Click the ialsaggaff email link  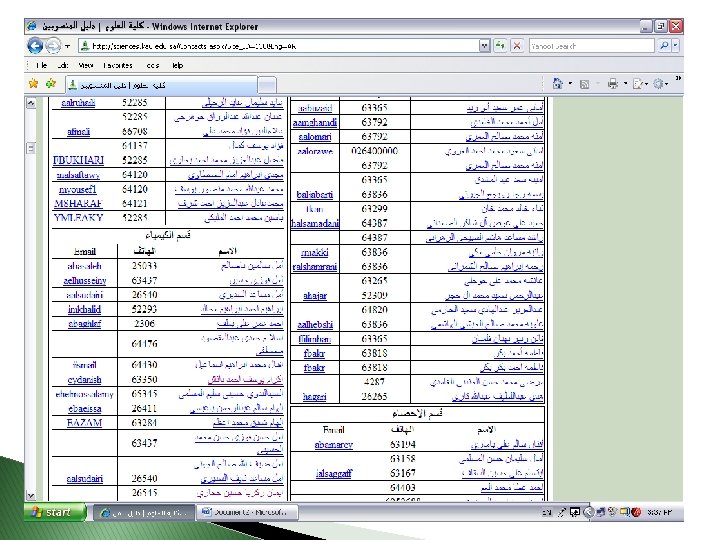coord(333,473)
